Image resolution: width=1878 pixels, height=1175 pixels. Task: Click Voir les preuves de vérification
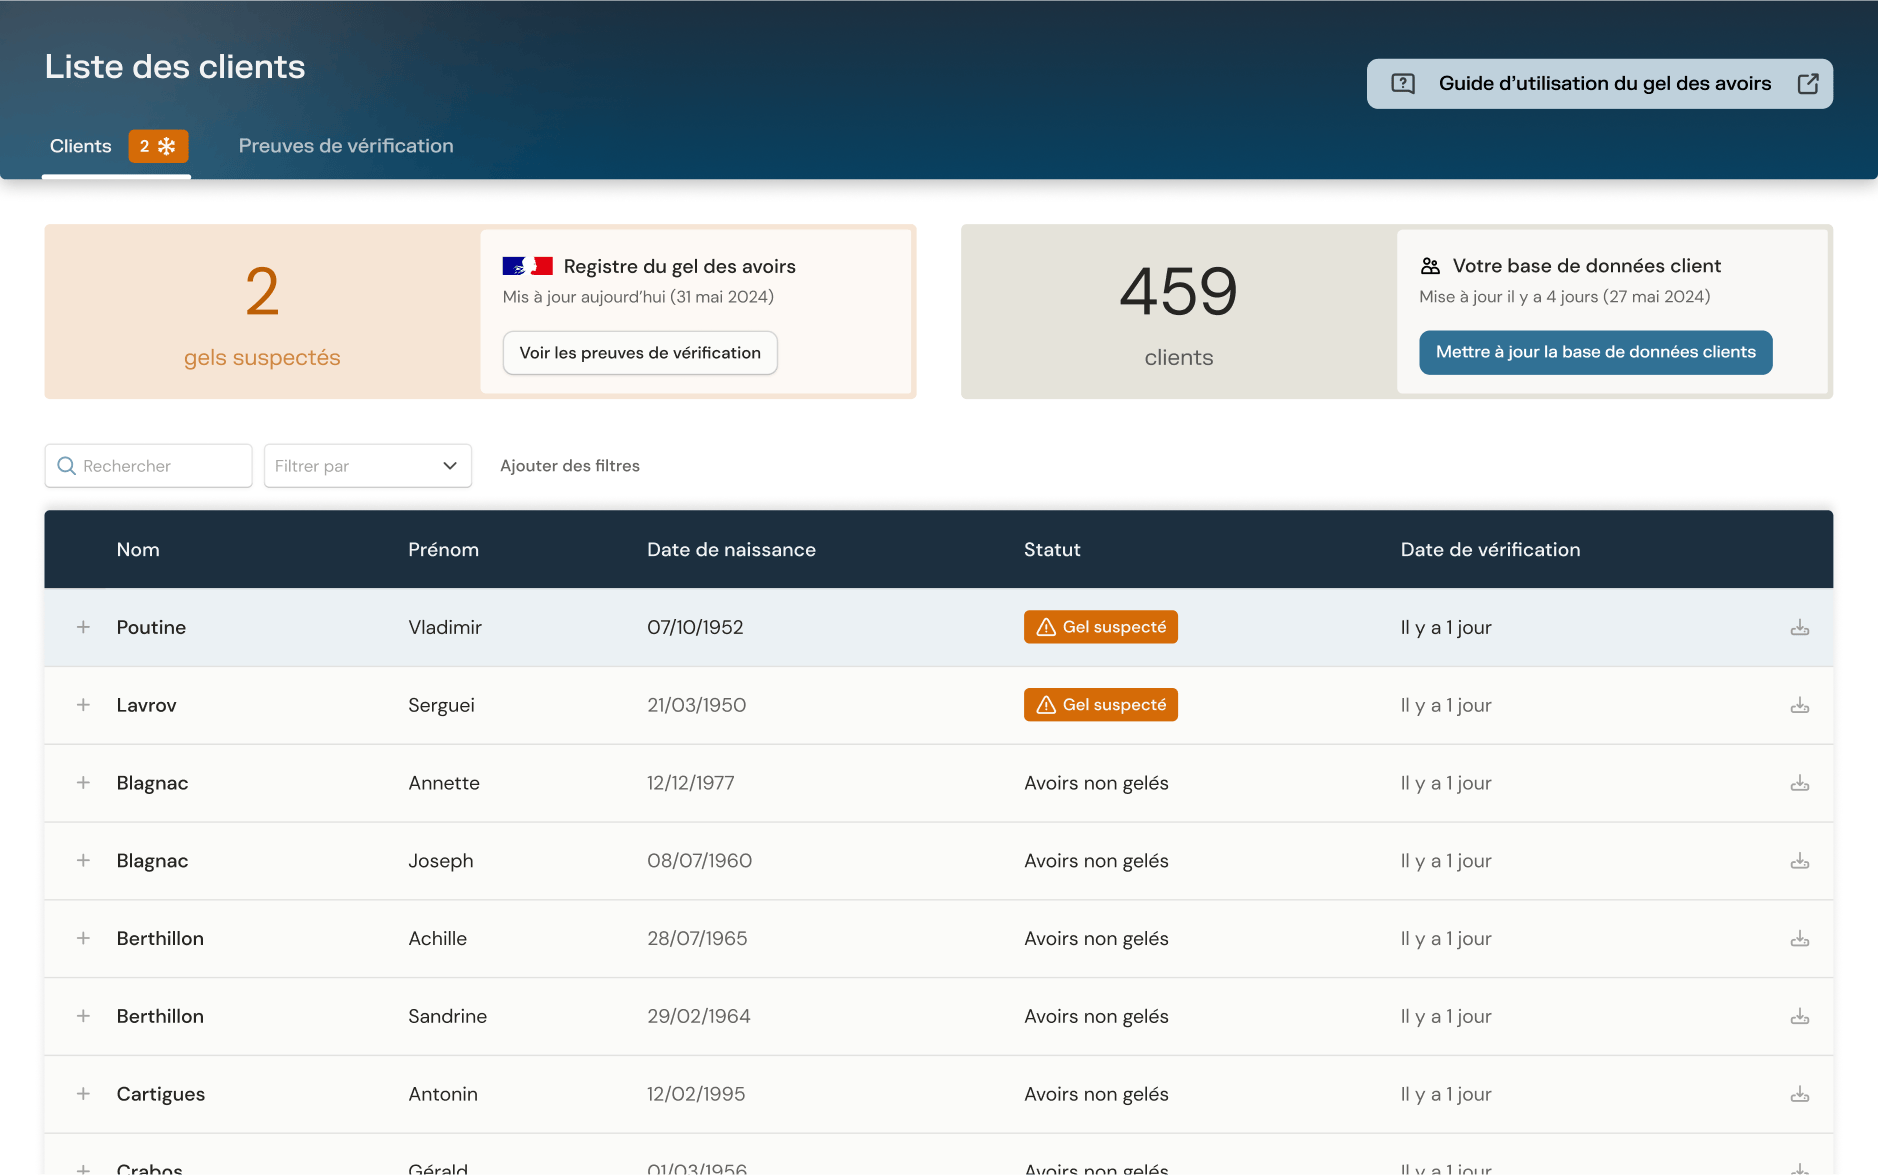pos(640,353)
